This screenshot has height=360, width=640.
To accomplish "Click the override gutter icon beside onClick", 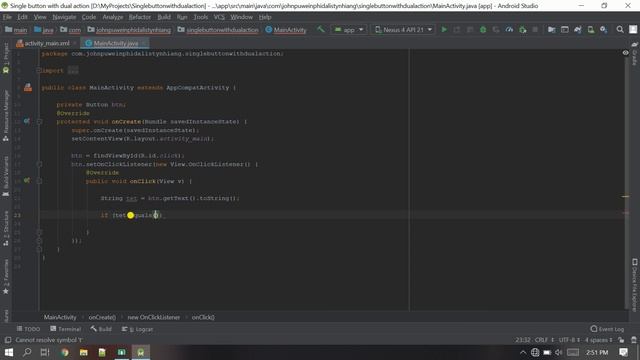I will 27,180.
